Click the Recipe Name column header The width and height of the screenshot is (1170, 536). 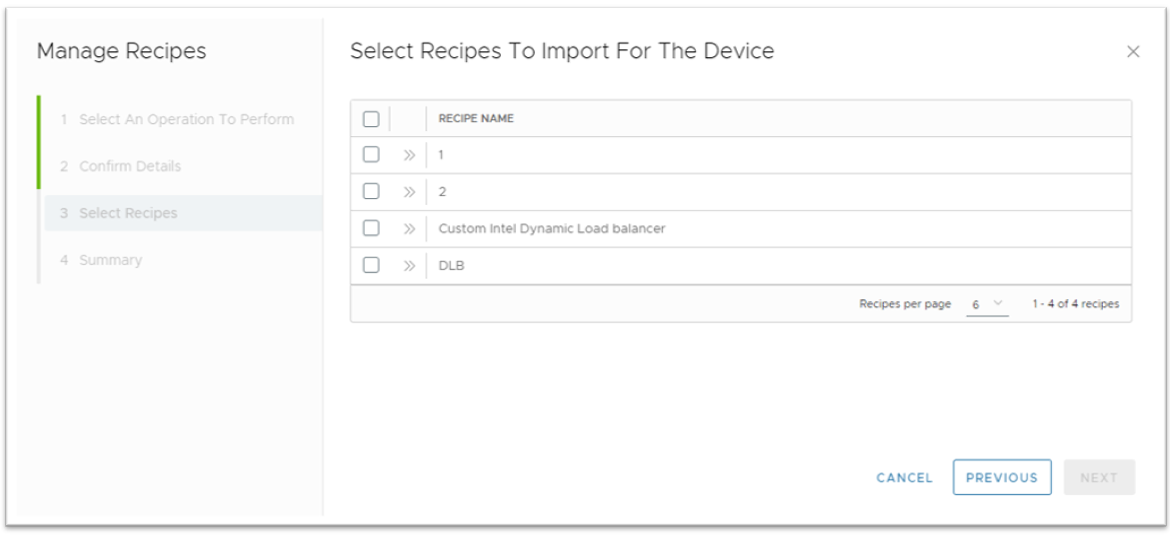click(x=476, y=119)
